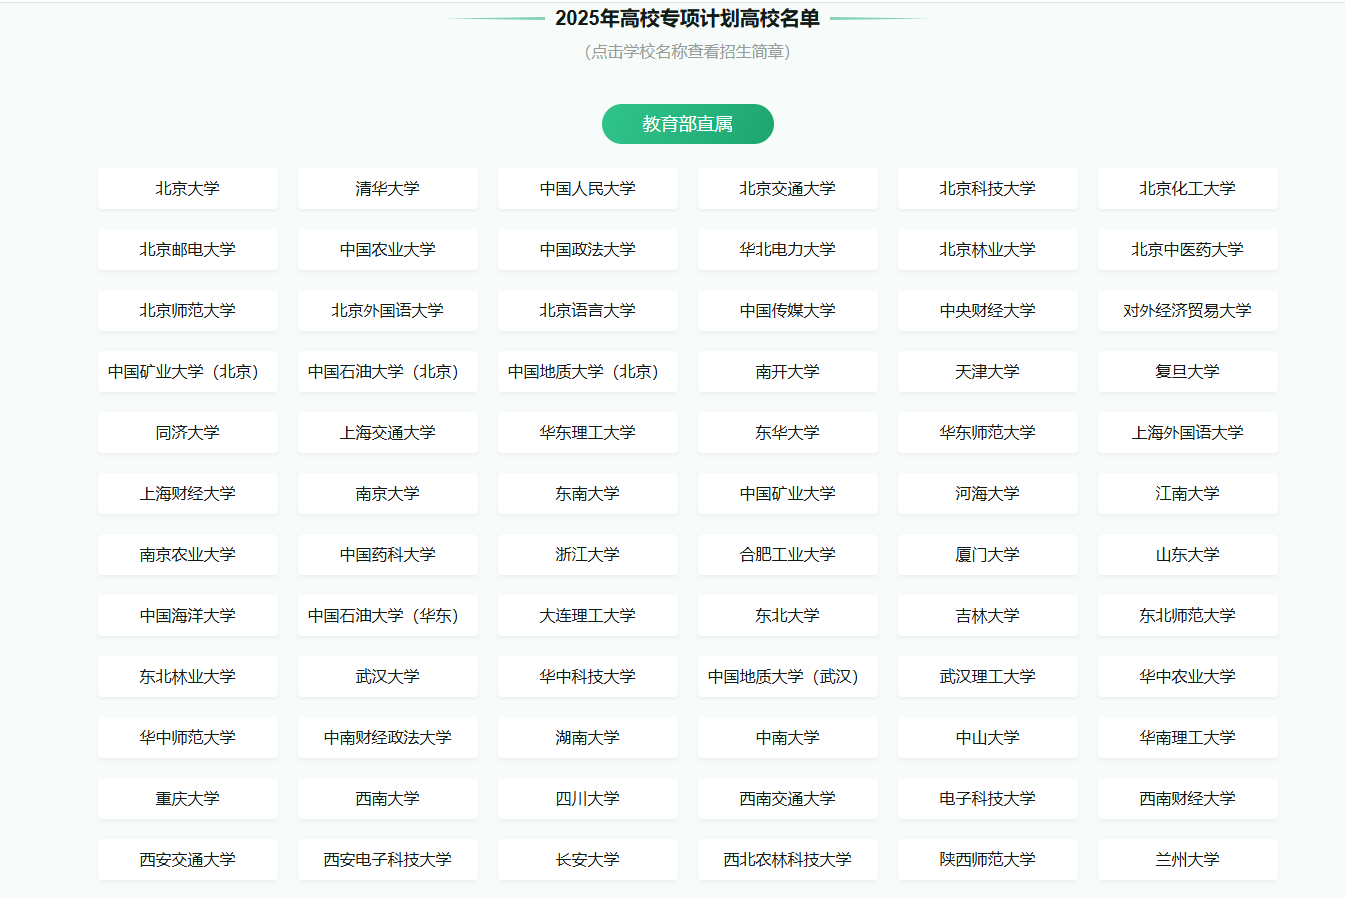Viewport: 1345px width, 897px height.
Task: Open 西北农林科技大学 link
Action: pyautogui.click(x=787, y=860)
